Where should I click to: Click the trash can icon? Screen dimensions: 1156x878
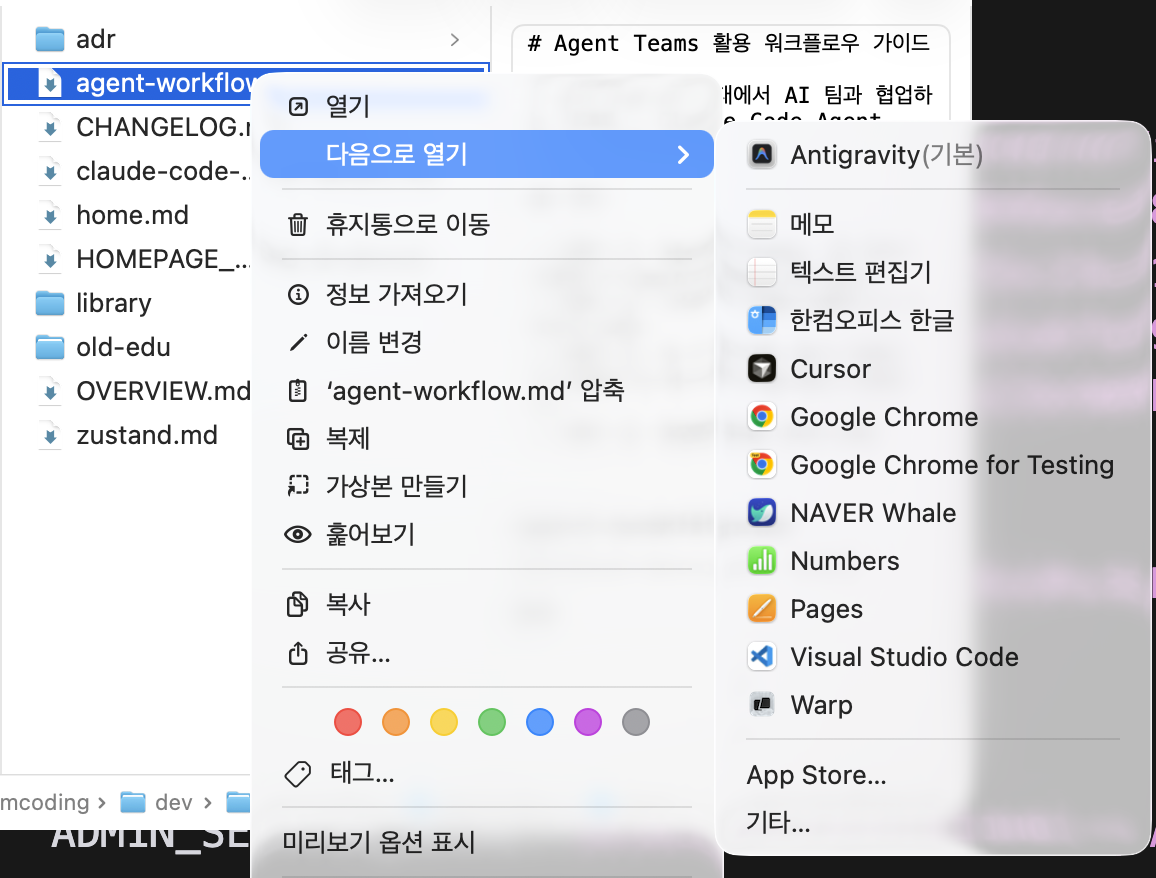(298, 224)
